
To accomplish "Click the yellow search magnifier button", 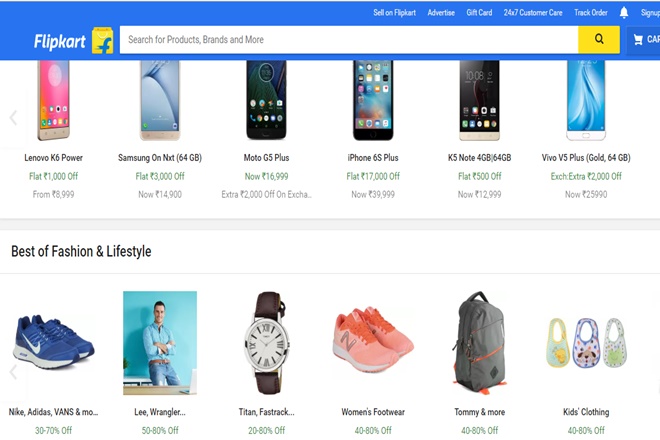I will click(x=599, y=39).
